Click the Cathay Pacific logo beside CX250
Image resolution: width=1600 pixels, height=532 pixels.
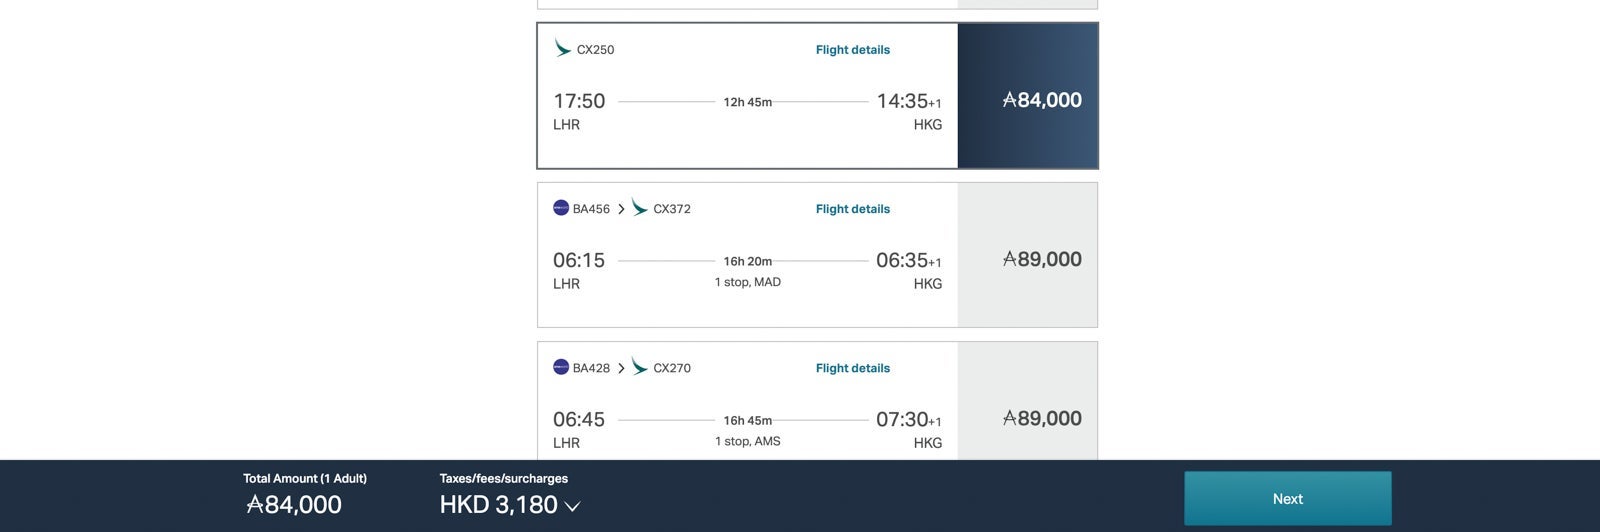(x=563, y=48)
